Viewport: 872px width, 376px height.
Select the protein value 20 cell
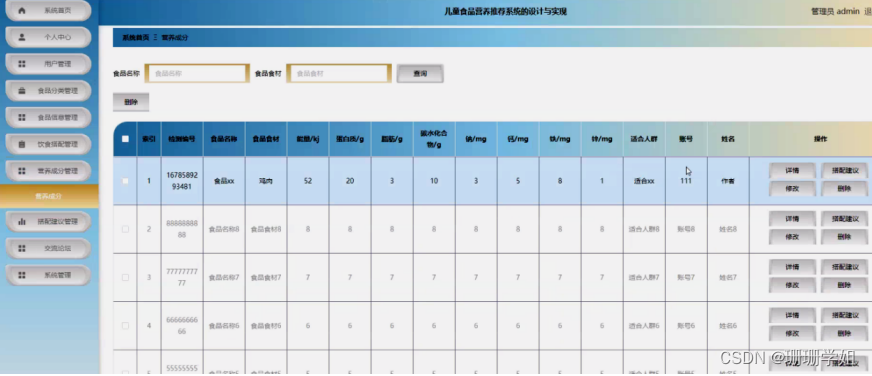pos(350,181)
